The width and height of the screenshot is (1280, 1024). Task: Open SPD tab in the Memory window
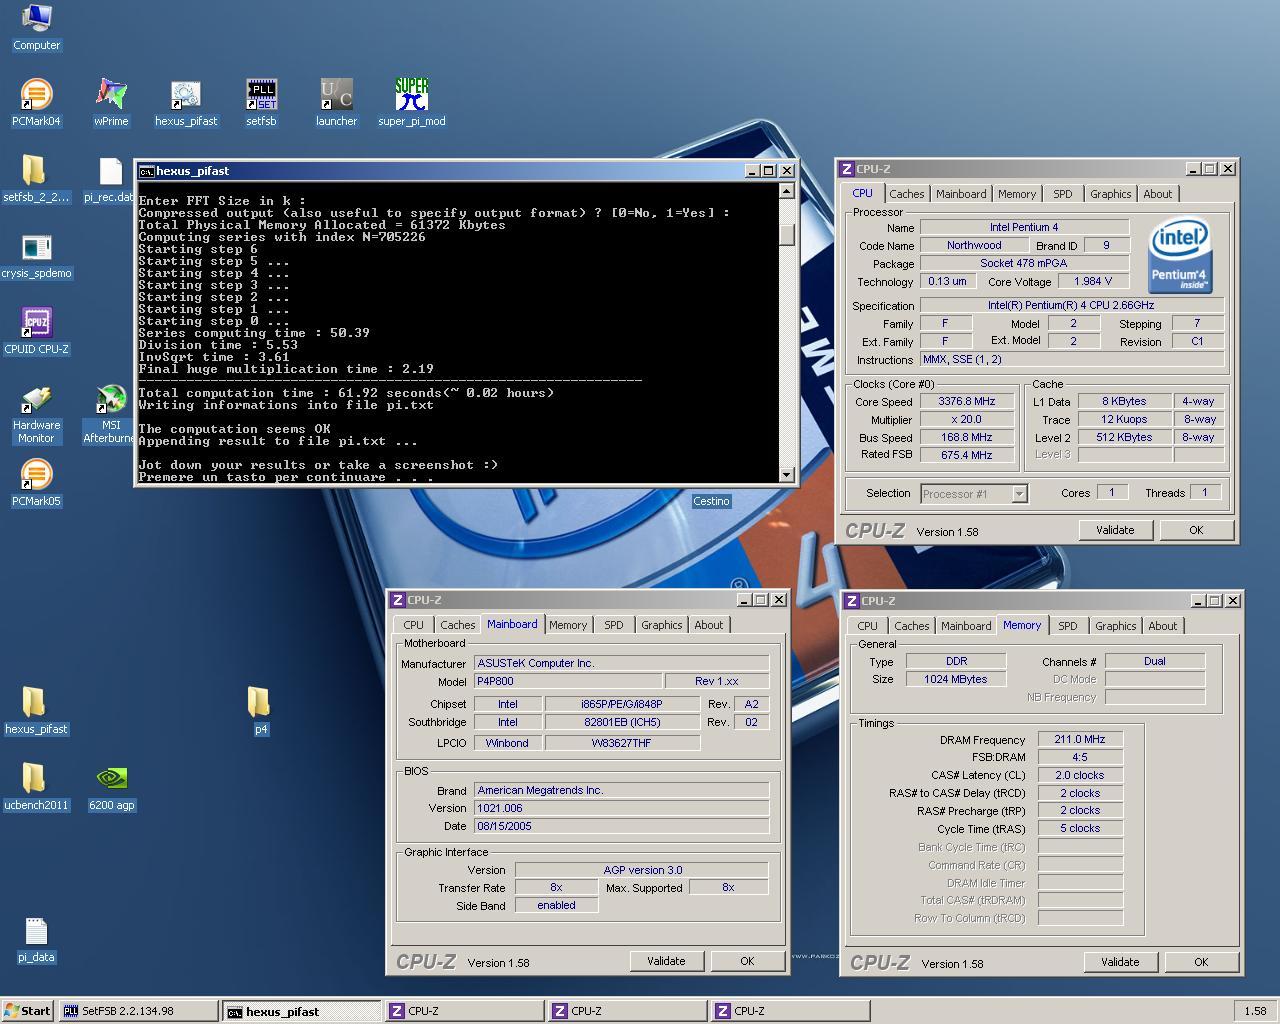[x=1068, y=626]
